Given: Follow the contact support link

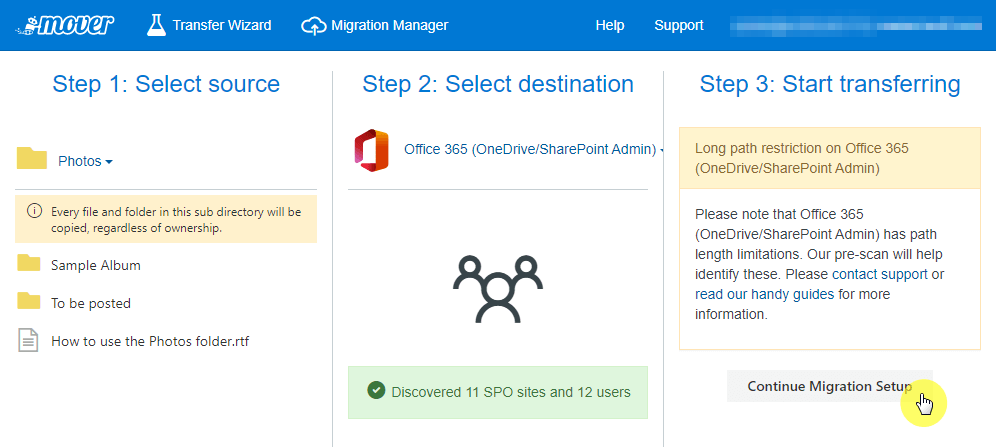Looking at the screenshot, I should coord(880,274).
